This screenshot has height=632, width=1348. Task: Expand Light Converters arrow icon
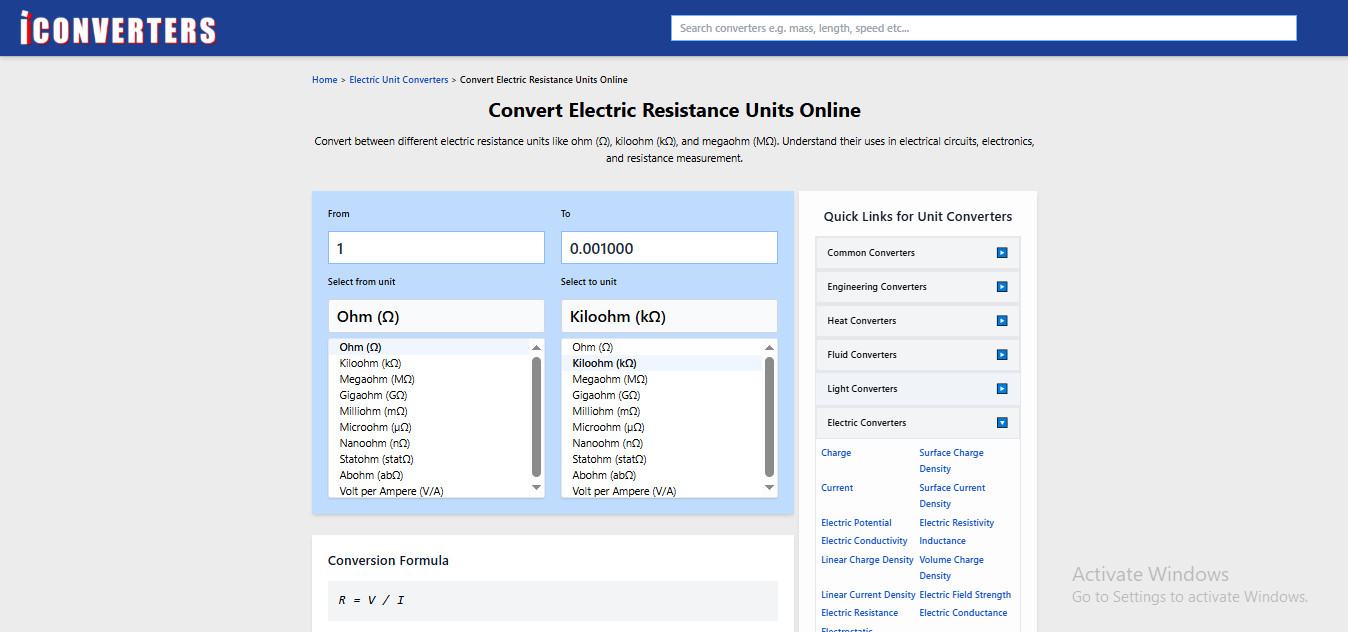click(1002, 389)
